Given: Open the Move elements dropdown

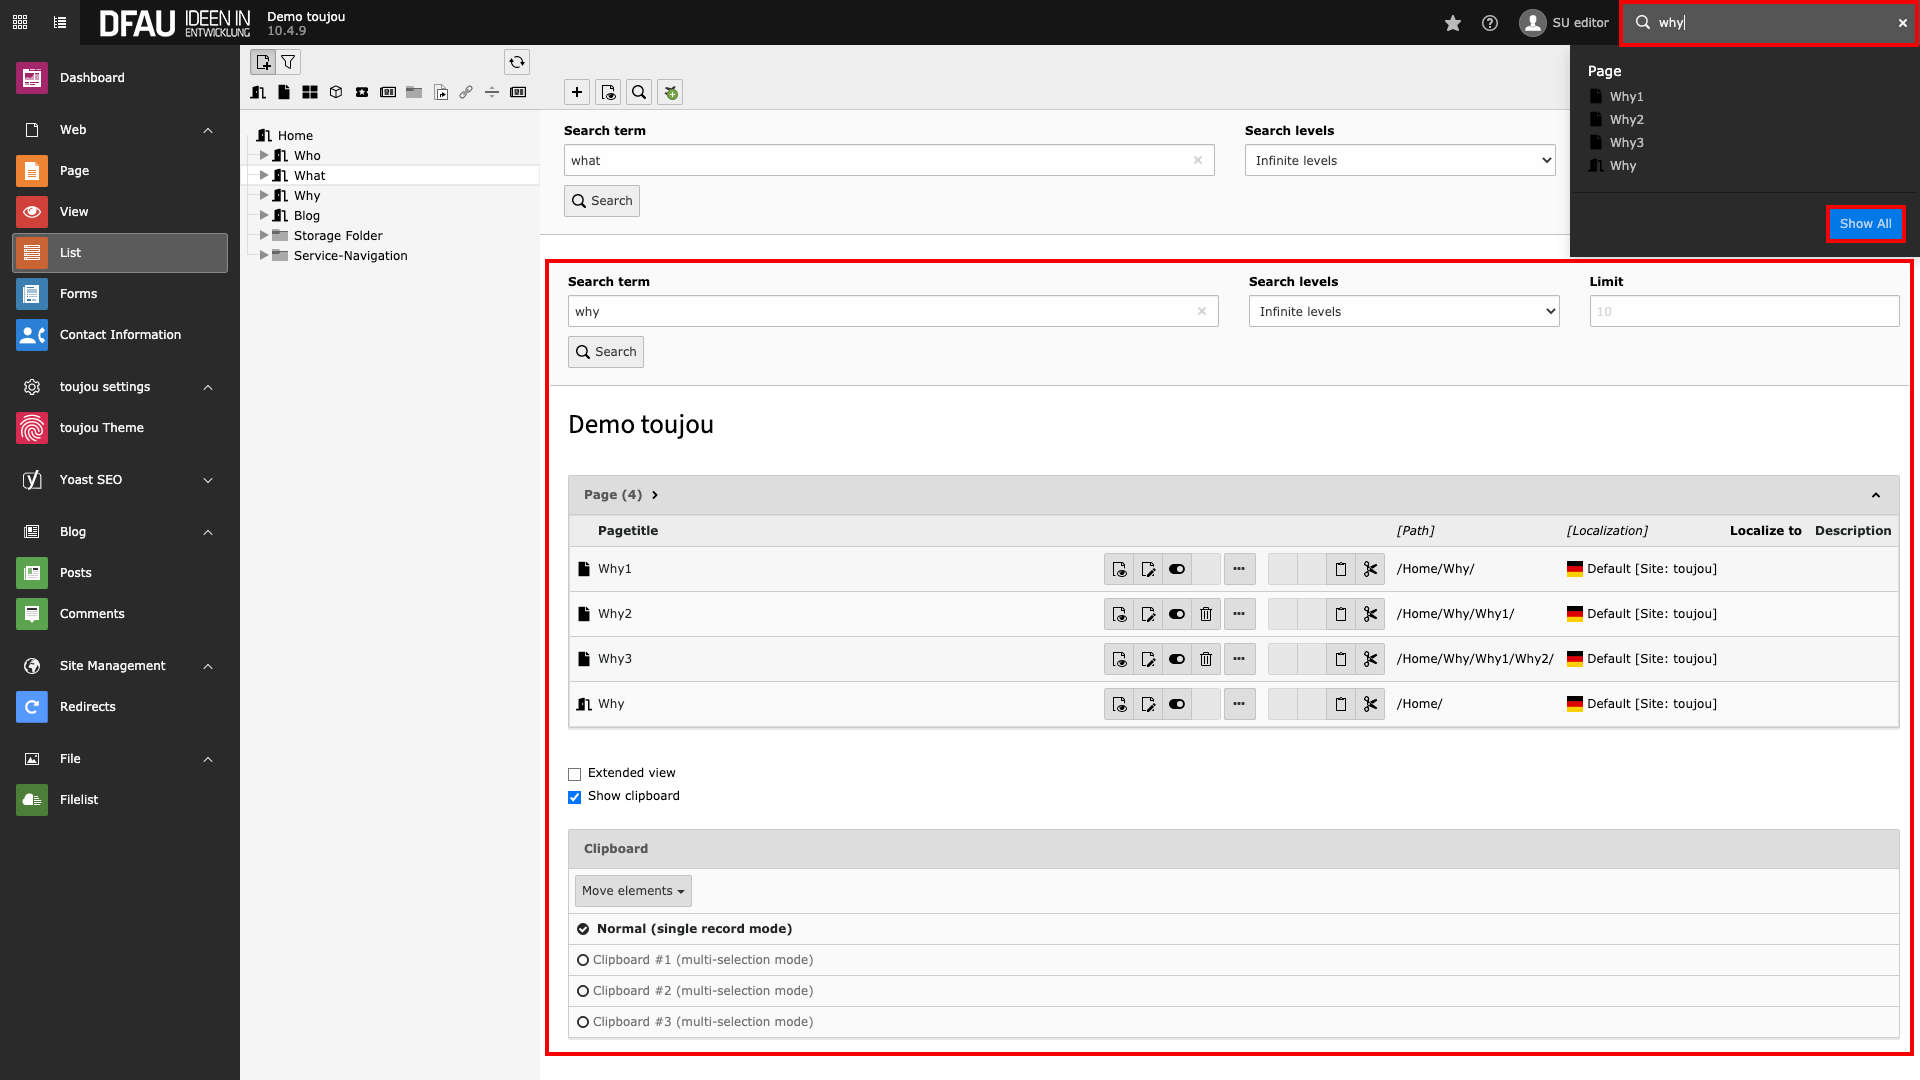Looking at the screenshot, I should (633, 891).
